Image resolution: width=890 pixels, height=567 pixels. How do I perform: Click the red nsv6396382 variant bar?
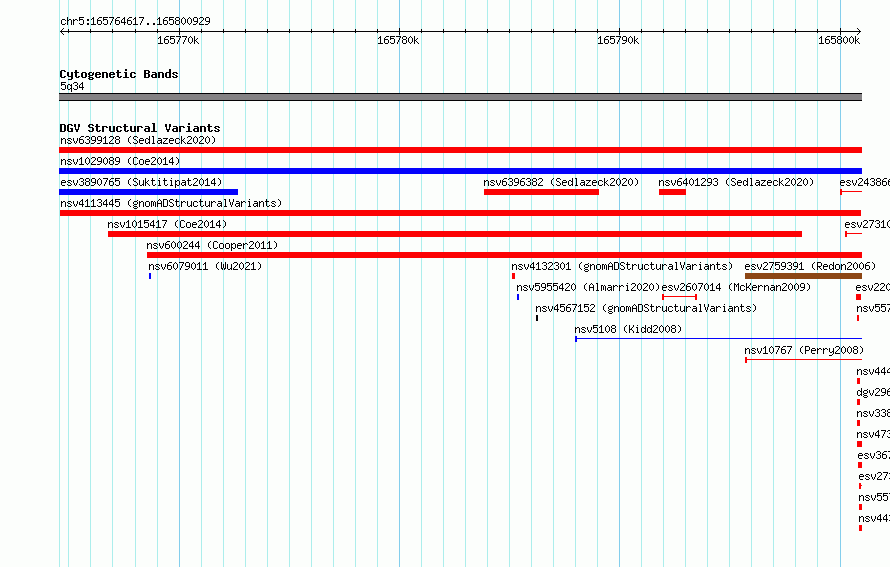tap(541, 192)
